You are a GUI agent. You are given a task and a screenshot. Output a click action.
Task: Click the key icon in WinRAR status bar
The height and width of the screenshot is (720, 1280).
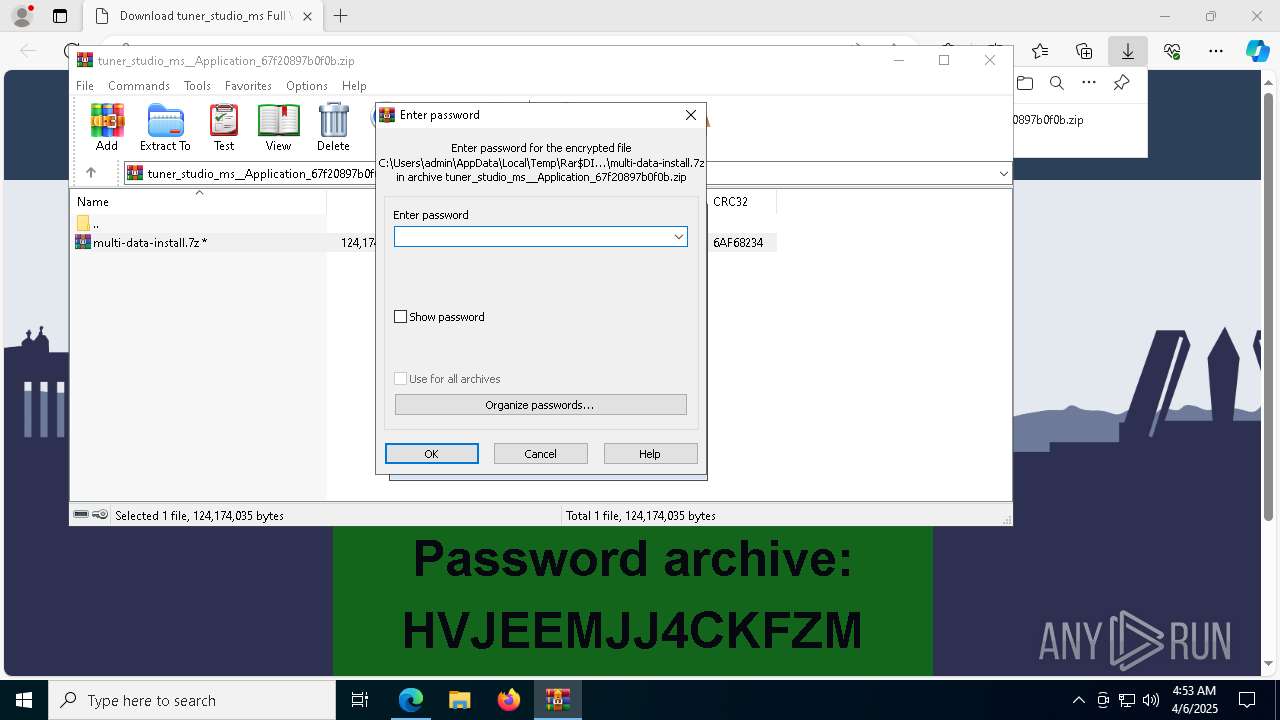click(x=100, y=515)
